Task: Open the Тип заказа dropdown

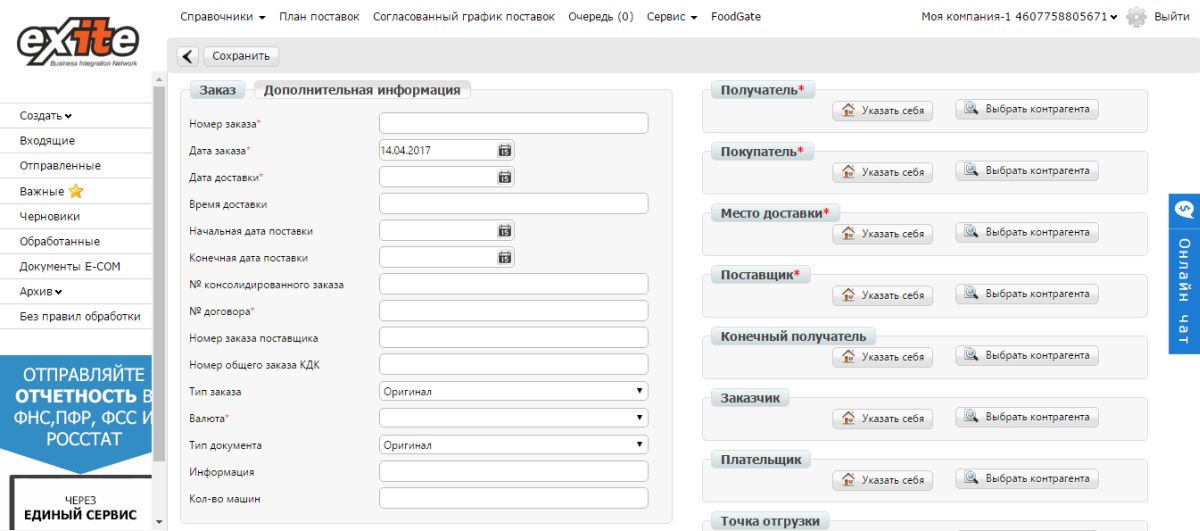Action: (513, 392)
